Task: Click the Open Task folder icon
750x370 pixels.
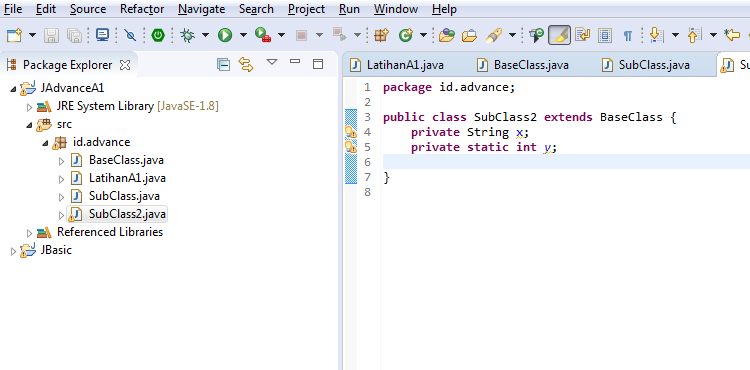Action: 470,35
